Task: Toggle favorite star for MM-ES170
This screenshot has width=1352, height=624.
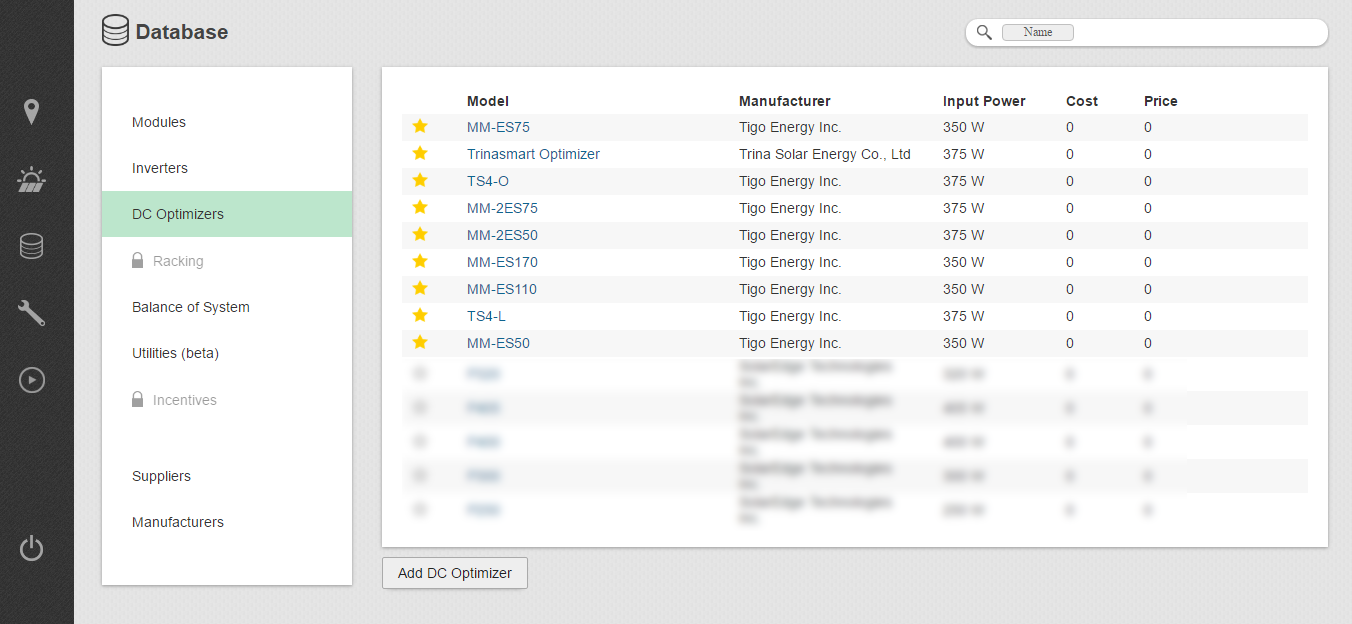Action: [x=420, y=261]
